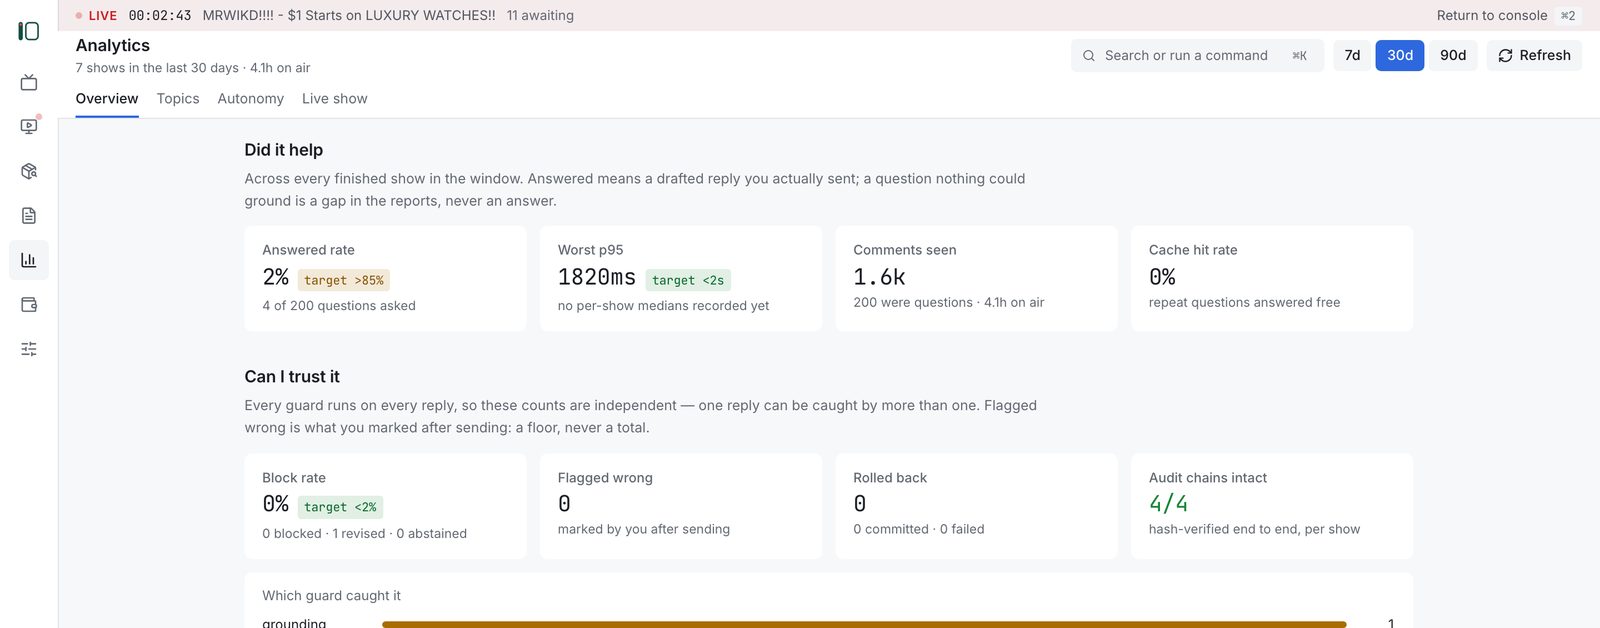Image resolution: width=1600 pixels, height=628 pixels.
Task: Click the Rolled back card
Action: tap(976, 506)
